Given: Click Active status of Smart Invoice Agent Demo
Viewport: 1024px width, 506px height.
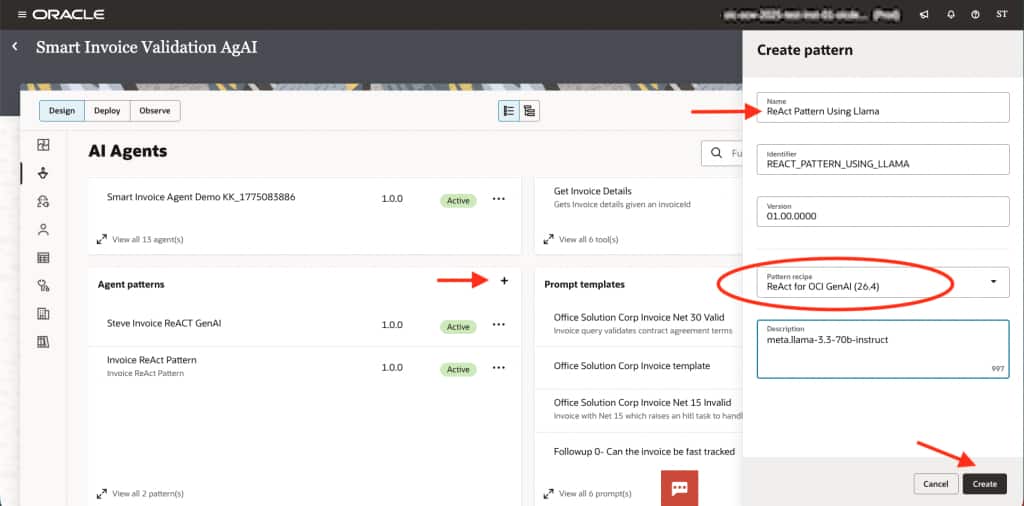Looking at the screenshot, I should click(x=458, y=200).
